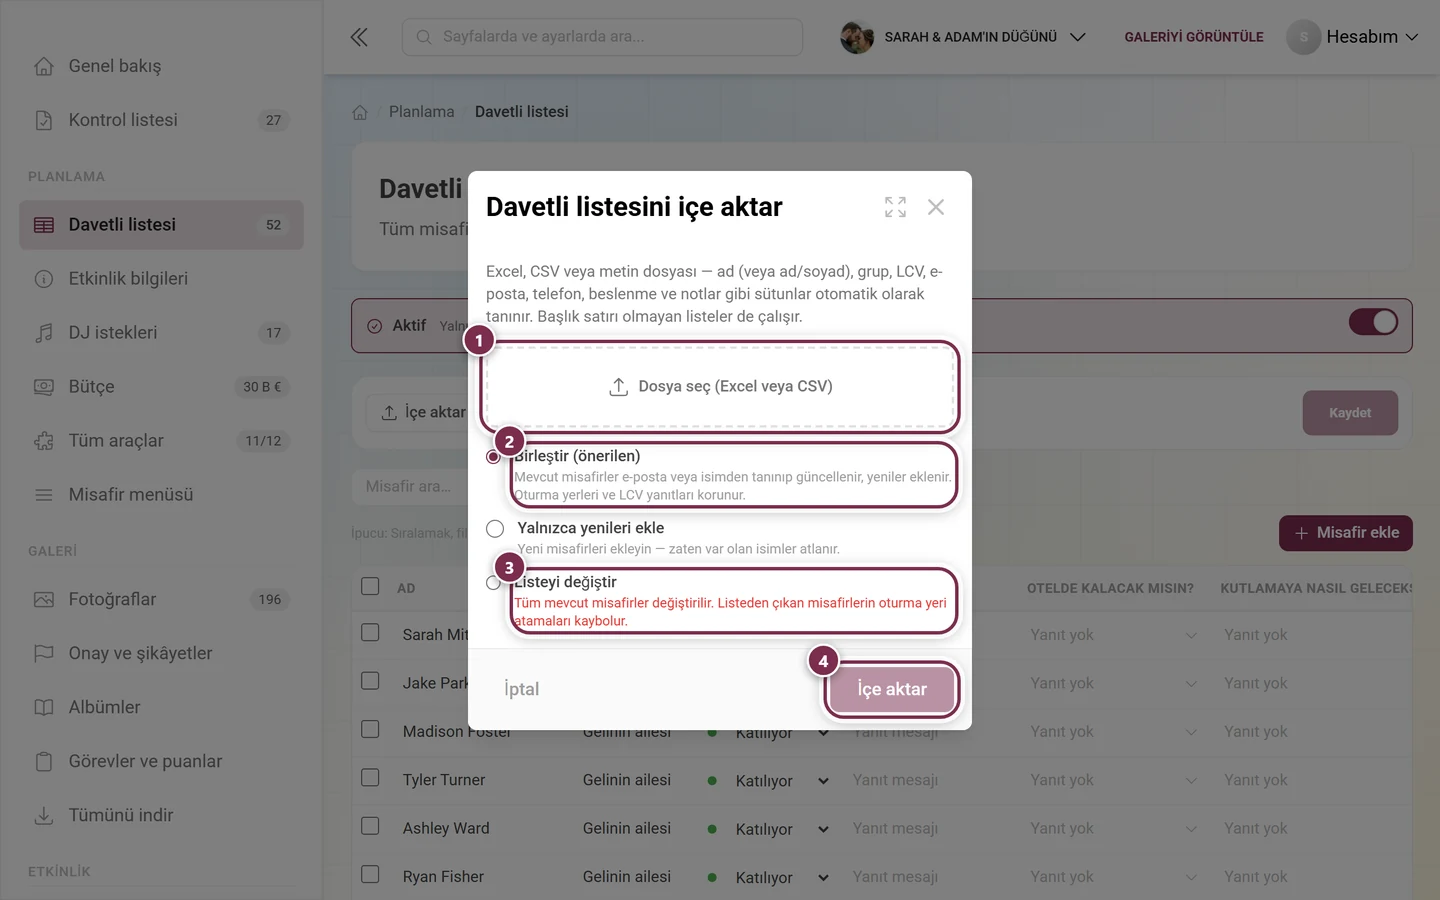Image resolution: width=1440 pixels, height=900 pixels.
Task: Open Ashley Ward's Katılıyor status dropdown
Action: 782,829
